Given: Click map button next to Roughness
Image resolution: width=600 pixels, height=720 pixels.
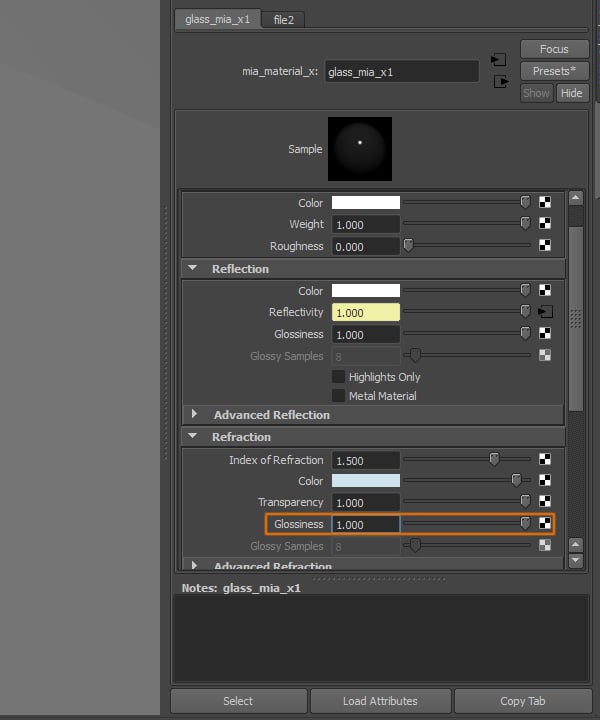Looking at the screenshot, I should [x=545, y=245].
